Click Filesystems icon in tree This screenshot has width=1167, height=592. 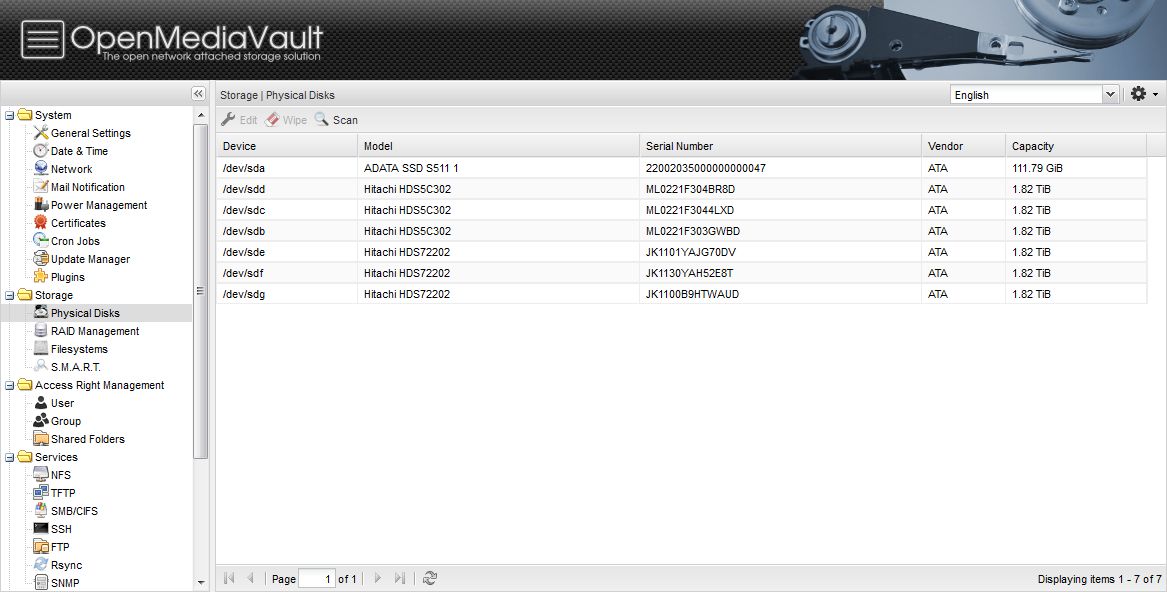(41, 348)
